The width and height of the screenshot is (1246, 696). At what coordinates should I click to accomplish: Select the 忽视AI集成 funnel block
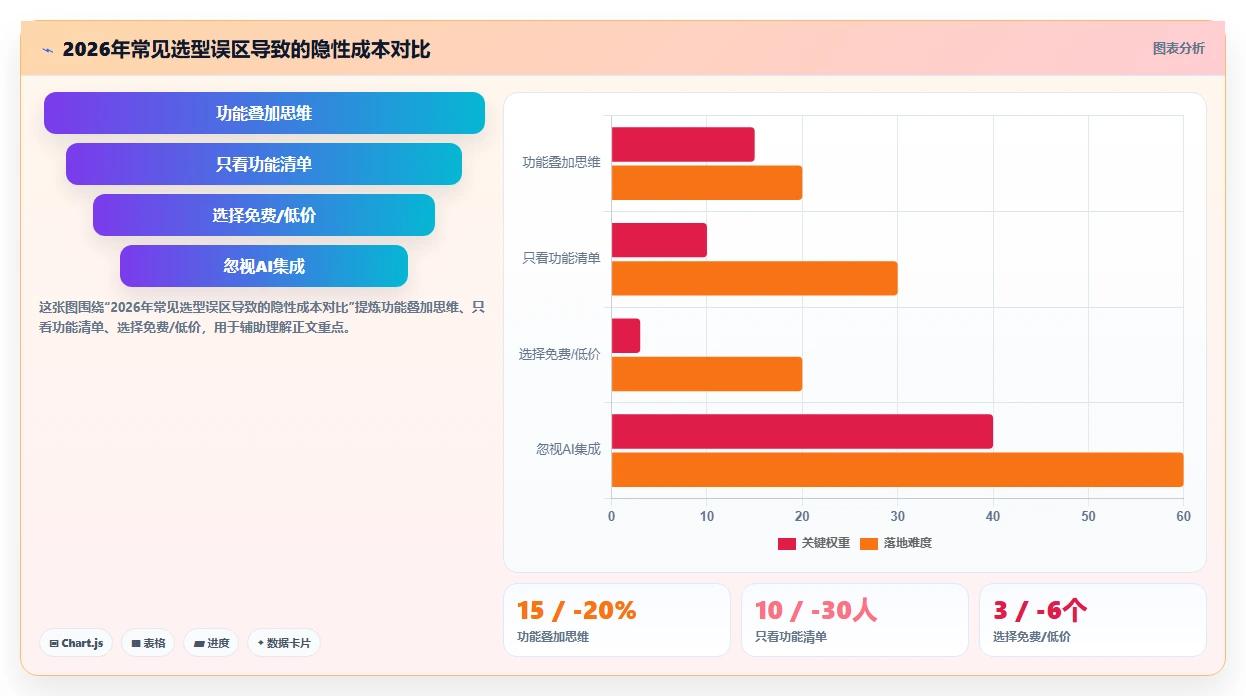264,266
